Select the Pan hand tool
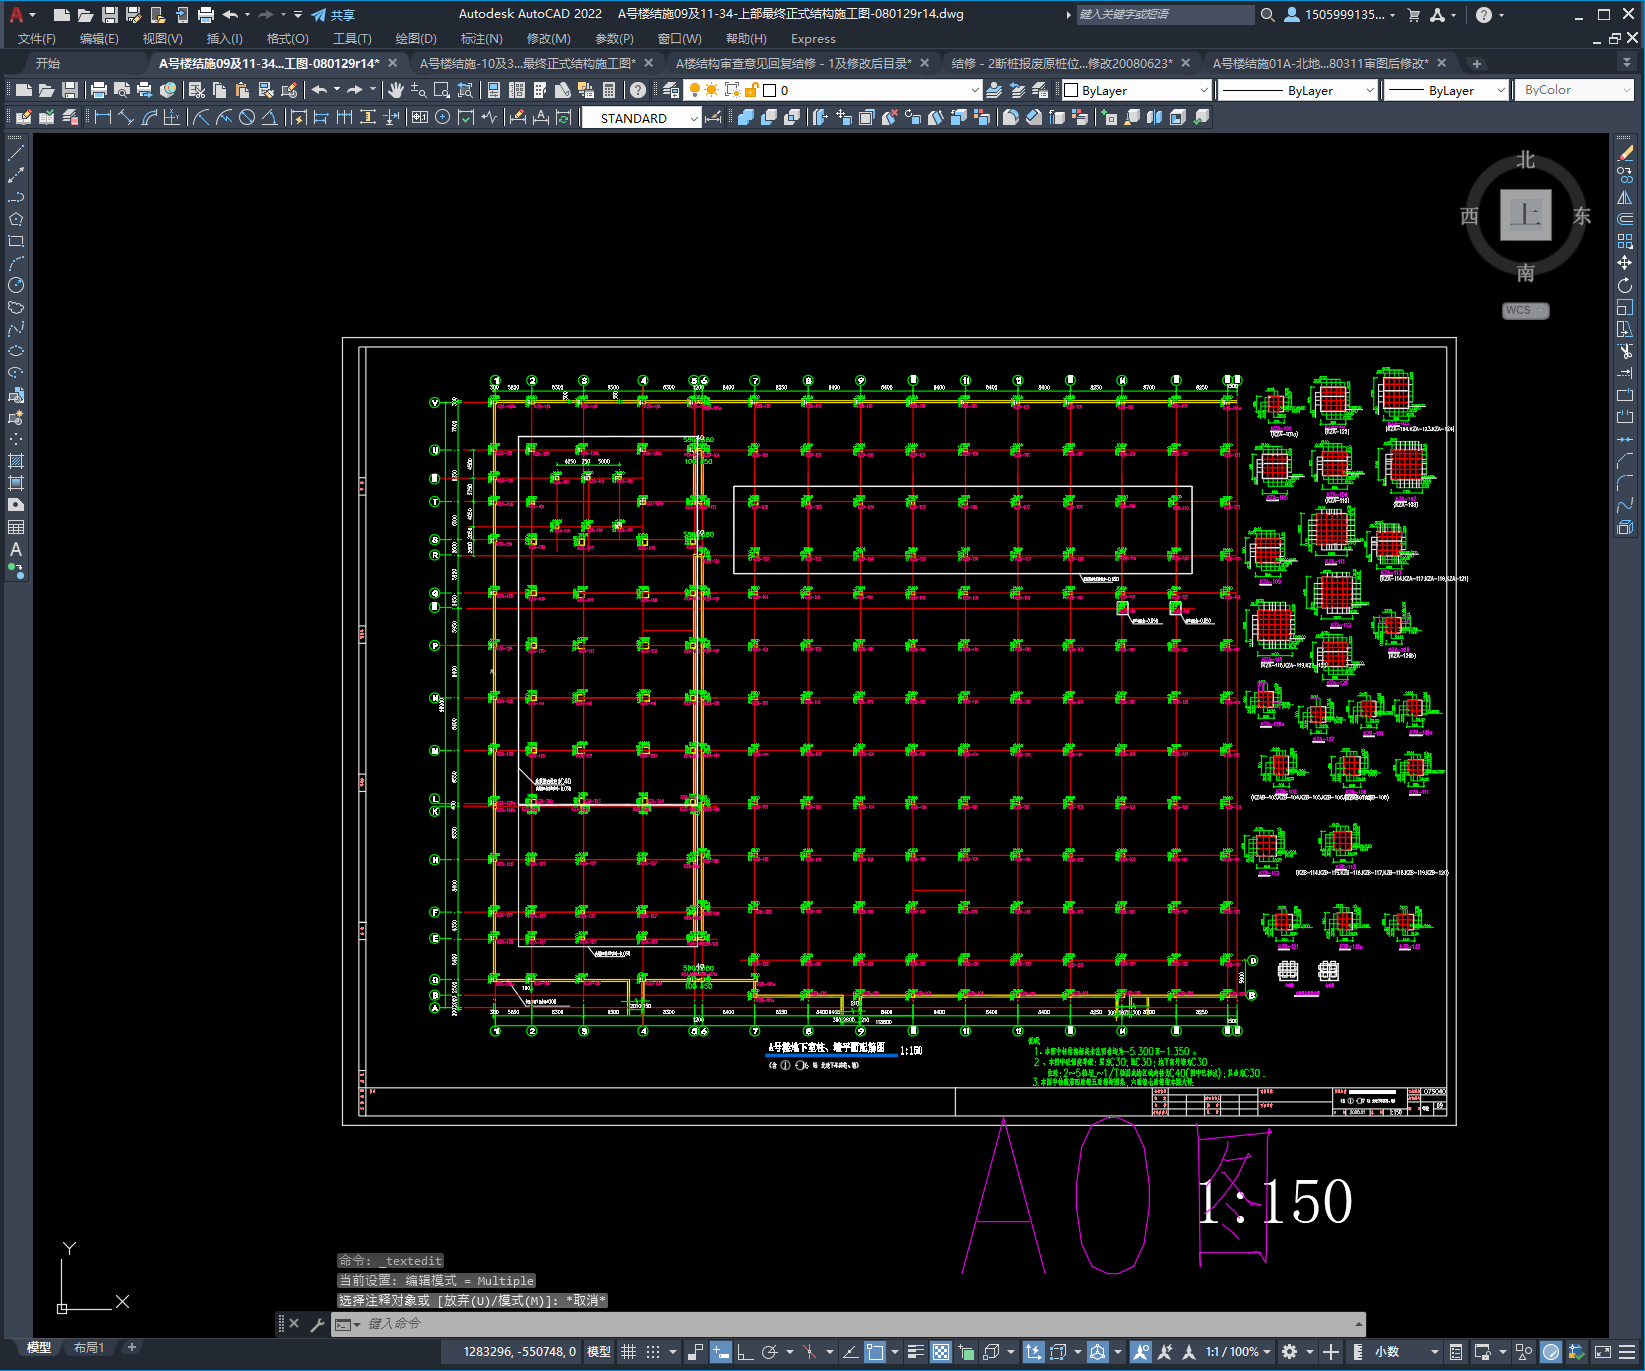 396,90
